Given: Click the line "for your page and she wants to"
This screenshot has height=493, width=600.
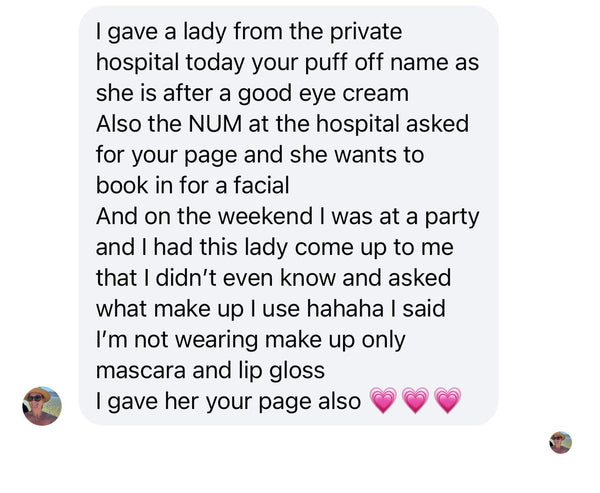Looking at the screenshot, I should coord(260,155).
